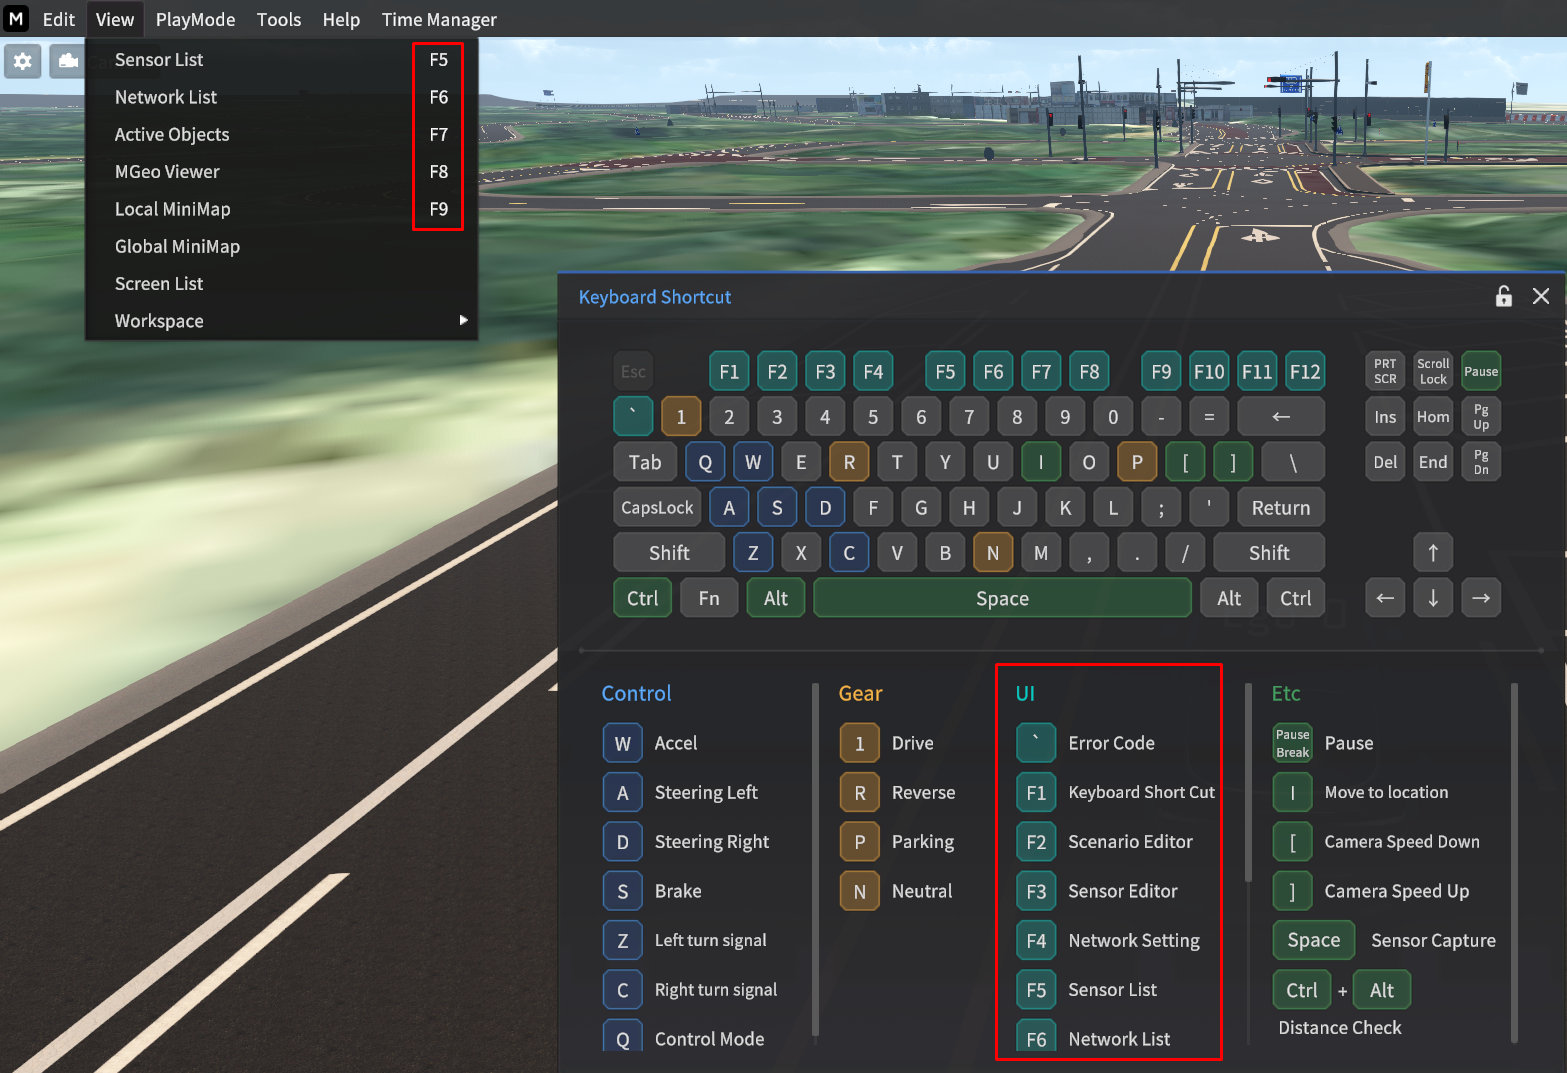Click the Space Sensor Capture key

1313,940
